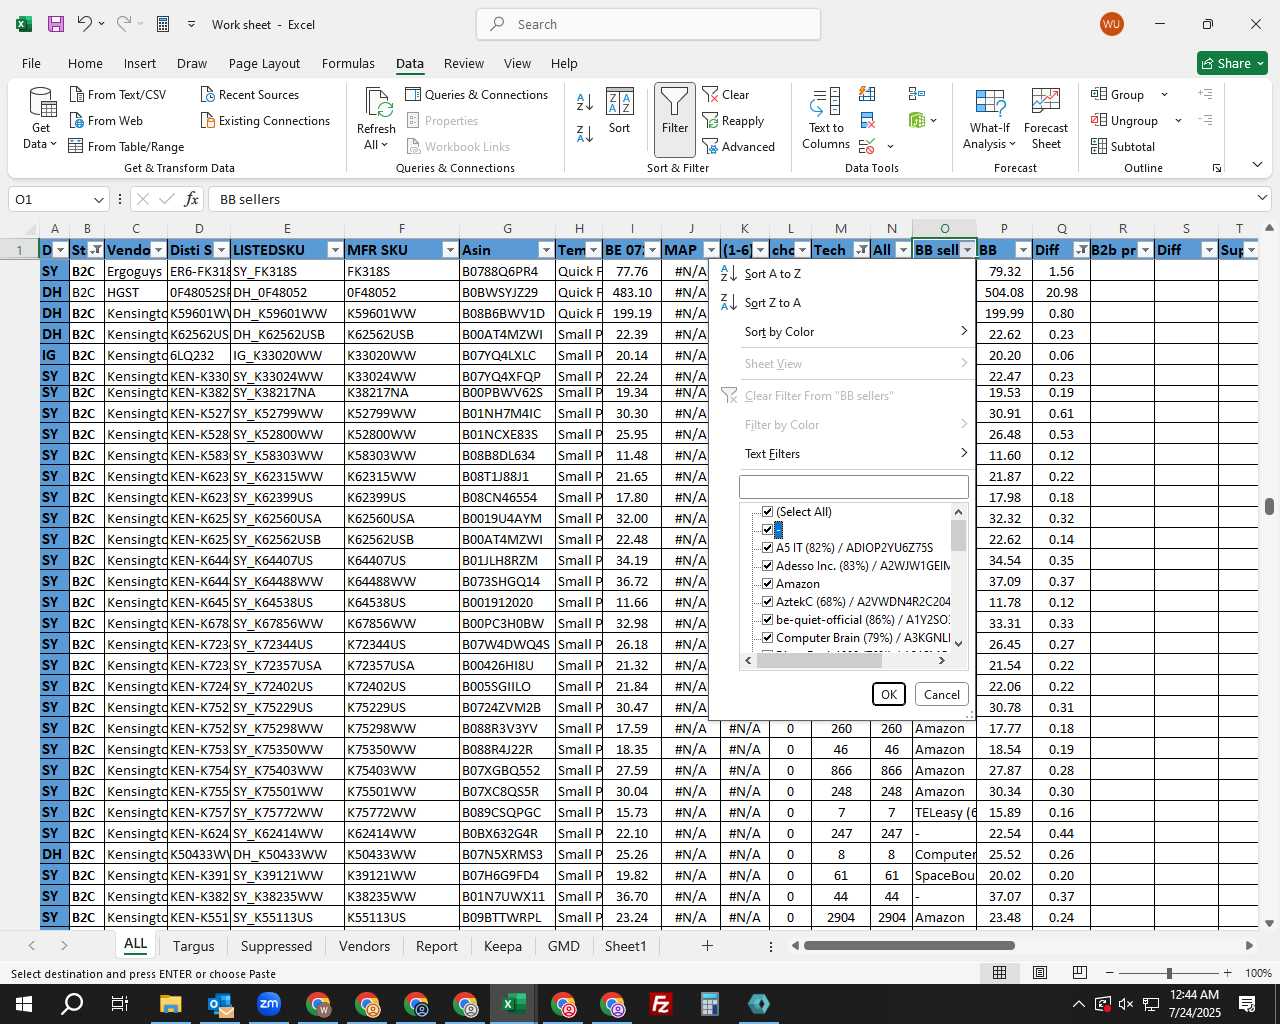Uncheck Adesso Inc. (83%) checkbox

click(x=768, y=566)
